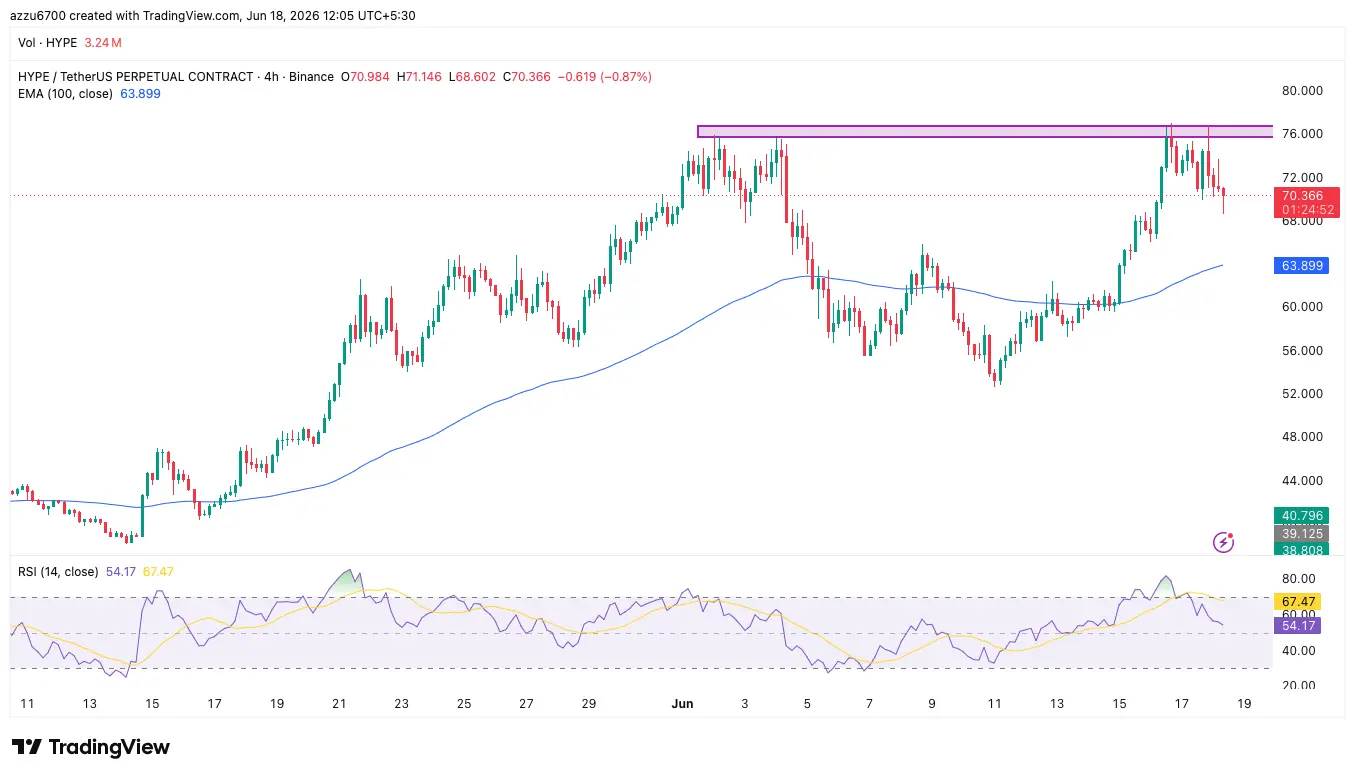Click the red 70.366 current price label

pyautogui.click(x=1306, y=196)
